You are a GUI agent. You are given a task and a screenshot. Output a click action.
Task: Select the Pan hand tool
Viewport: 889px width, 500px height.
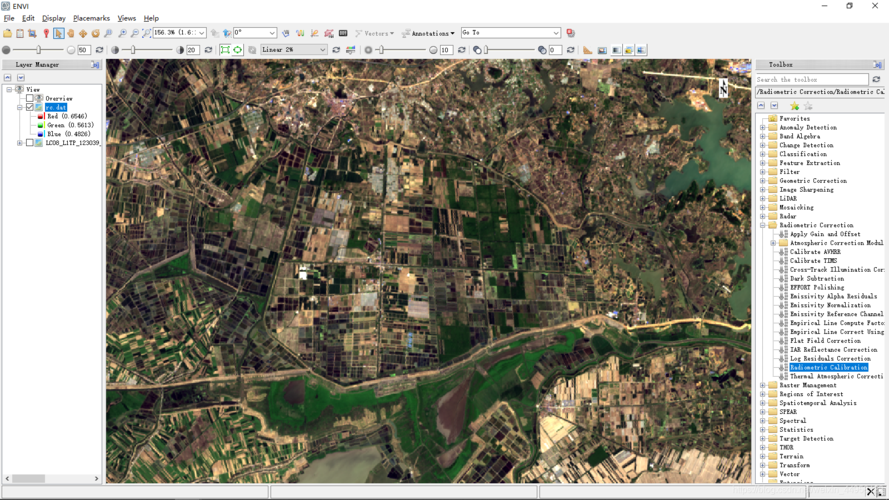71,33
